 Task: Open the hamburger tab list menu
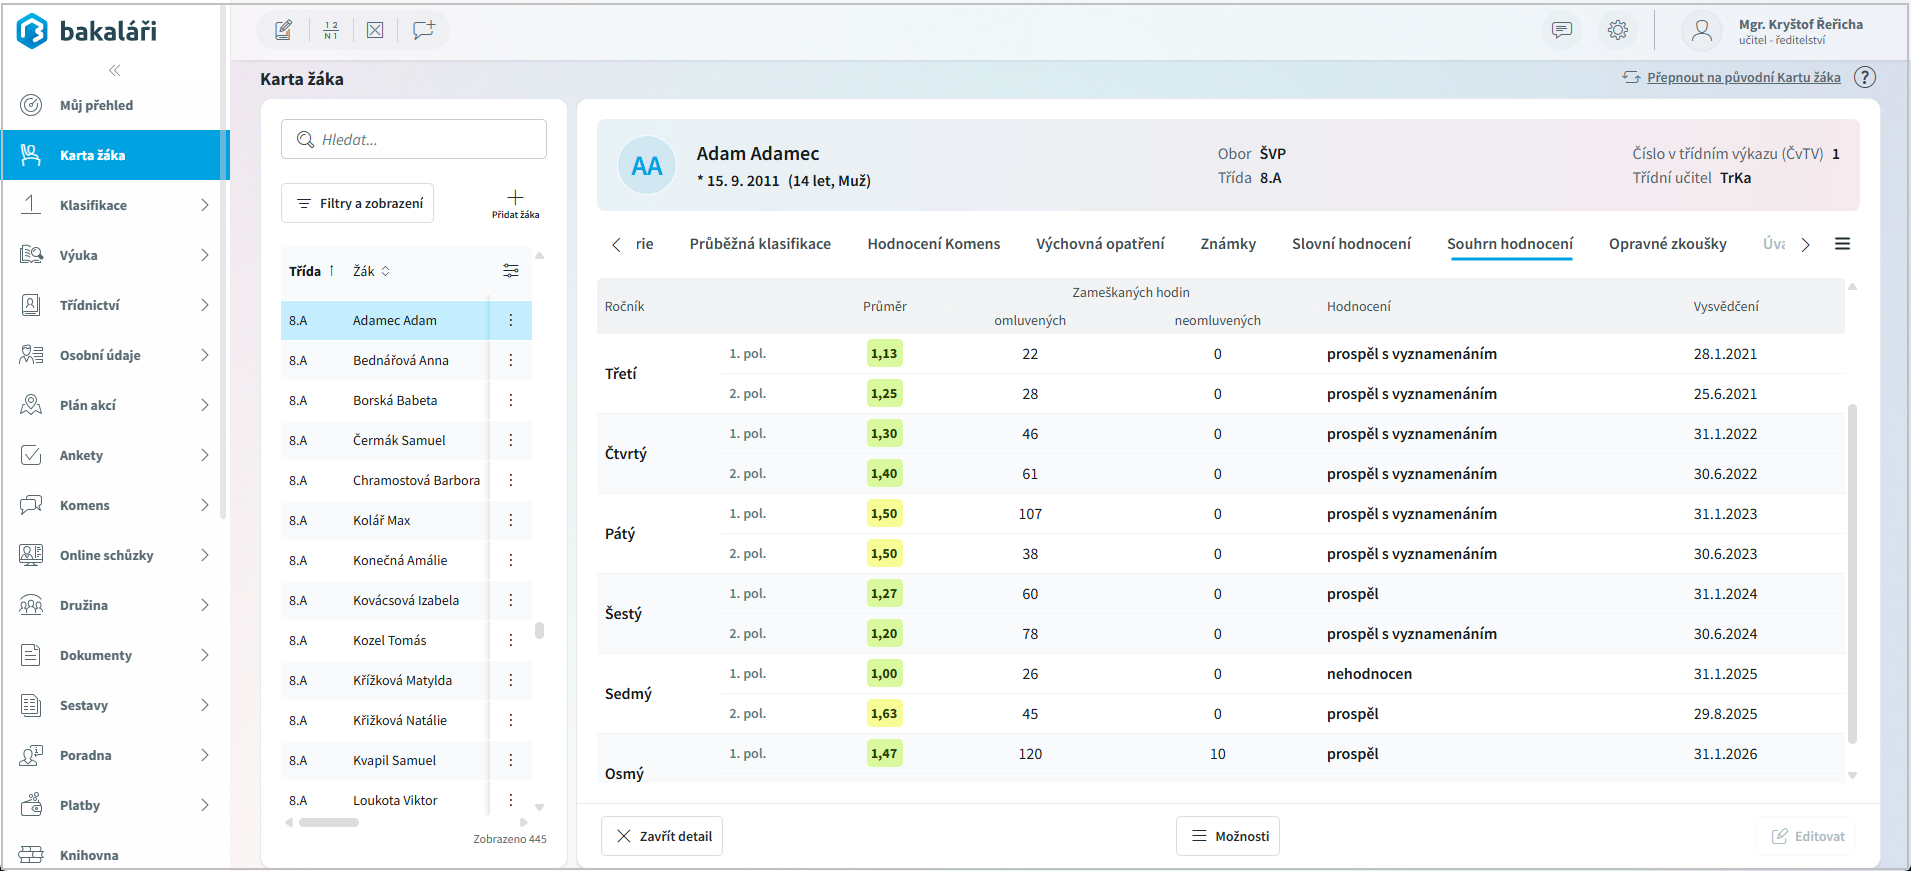(x=1842, y=244)
